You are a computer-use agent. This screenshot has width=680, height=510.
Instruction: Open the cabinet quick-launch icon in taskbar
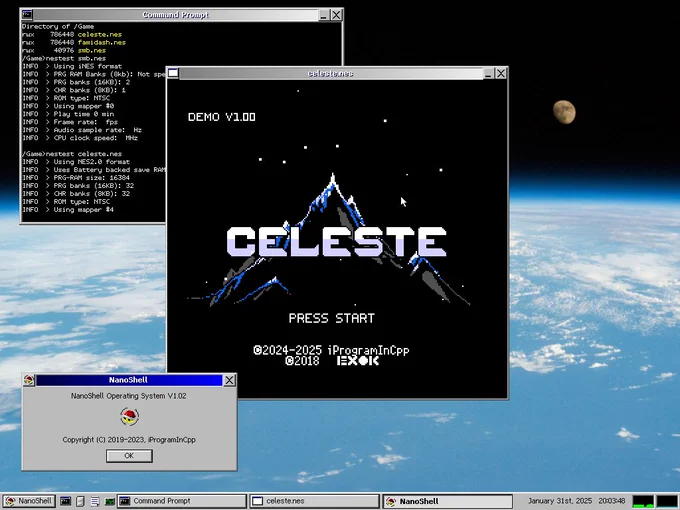80,501
